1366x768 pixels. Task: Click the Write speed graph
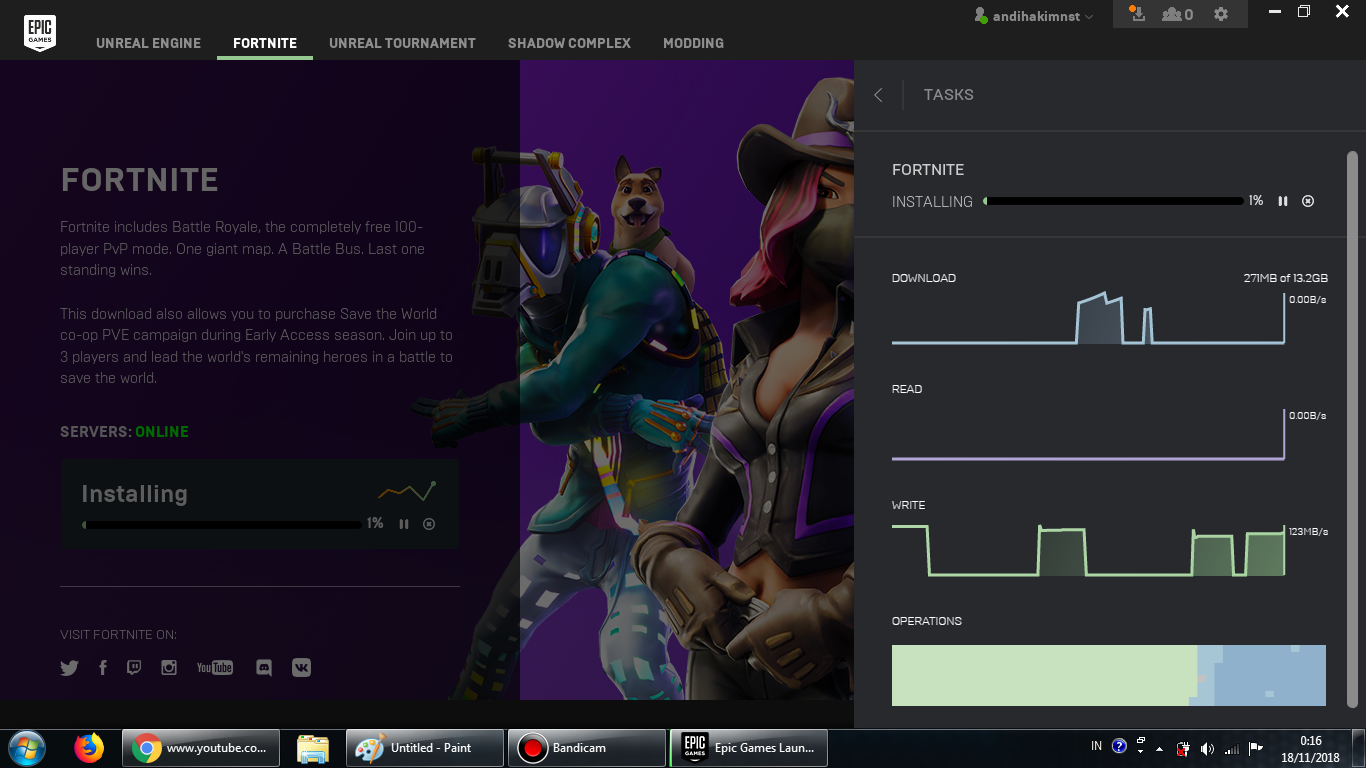coord(1088,550)
